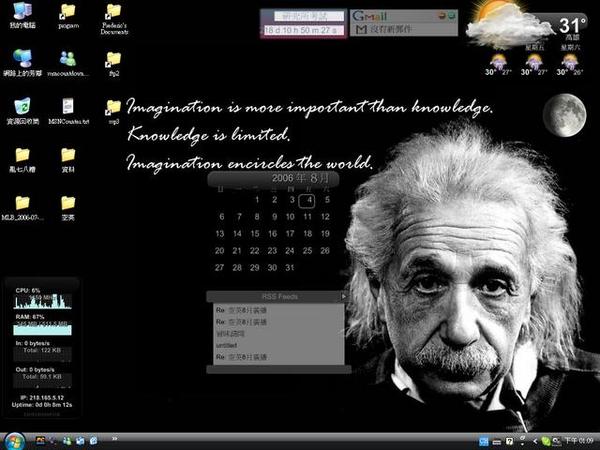The image size is (600, 450).
Task: Click the moon phase widget
Action: pos(564,115)
